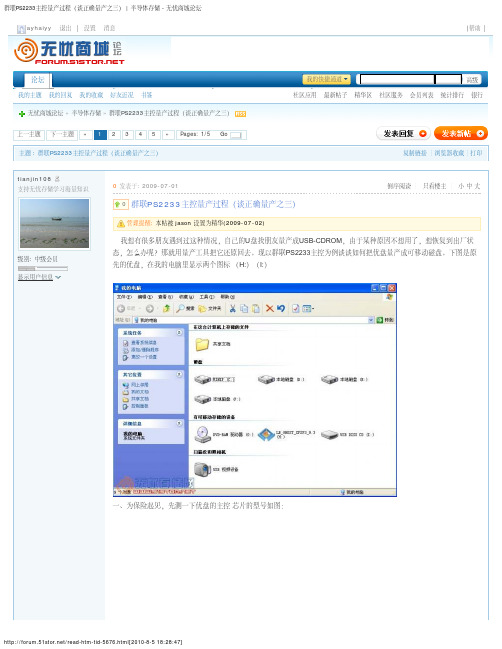The width and height of the screenshot is (502, 649).
Task: Open the 我的回复 link
Action: (x=60, y=95)
